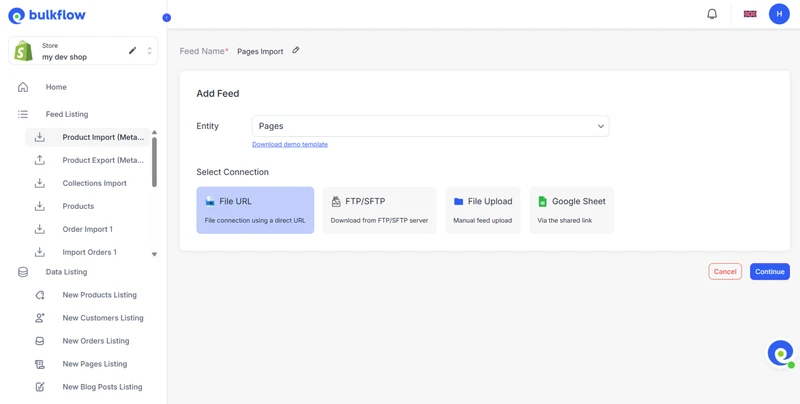The width and height of the screenshot is (800, 404).
Task: Open Order Import 1 feed
Action: (x=88, y=229)
